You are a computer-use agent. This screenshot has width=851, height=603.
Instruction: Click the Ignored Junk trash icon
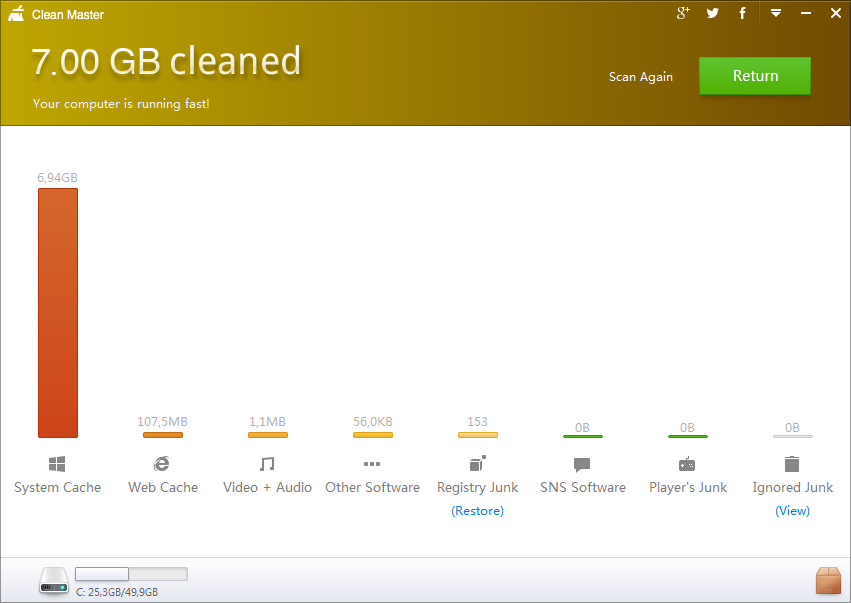pyautogui.click(x=792, y=464)
